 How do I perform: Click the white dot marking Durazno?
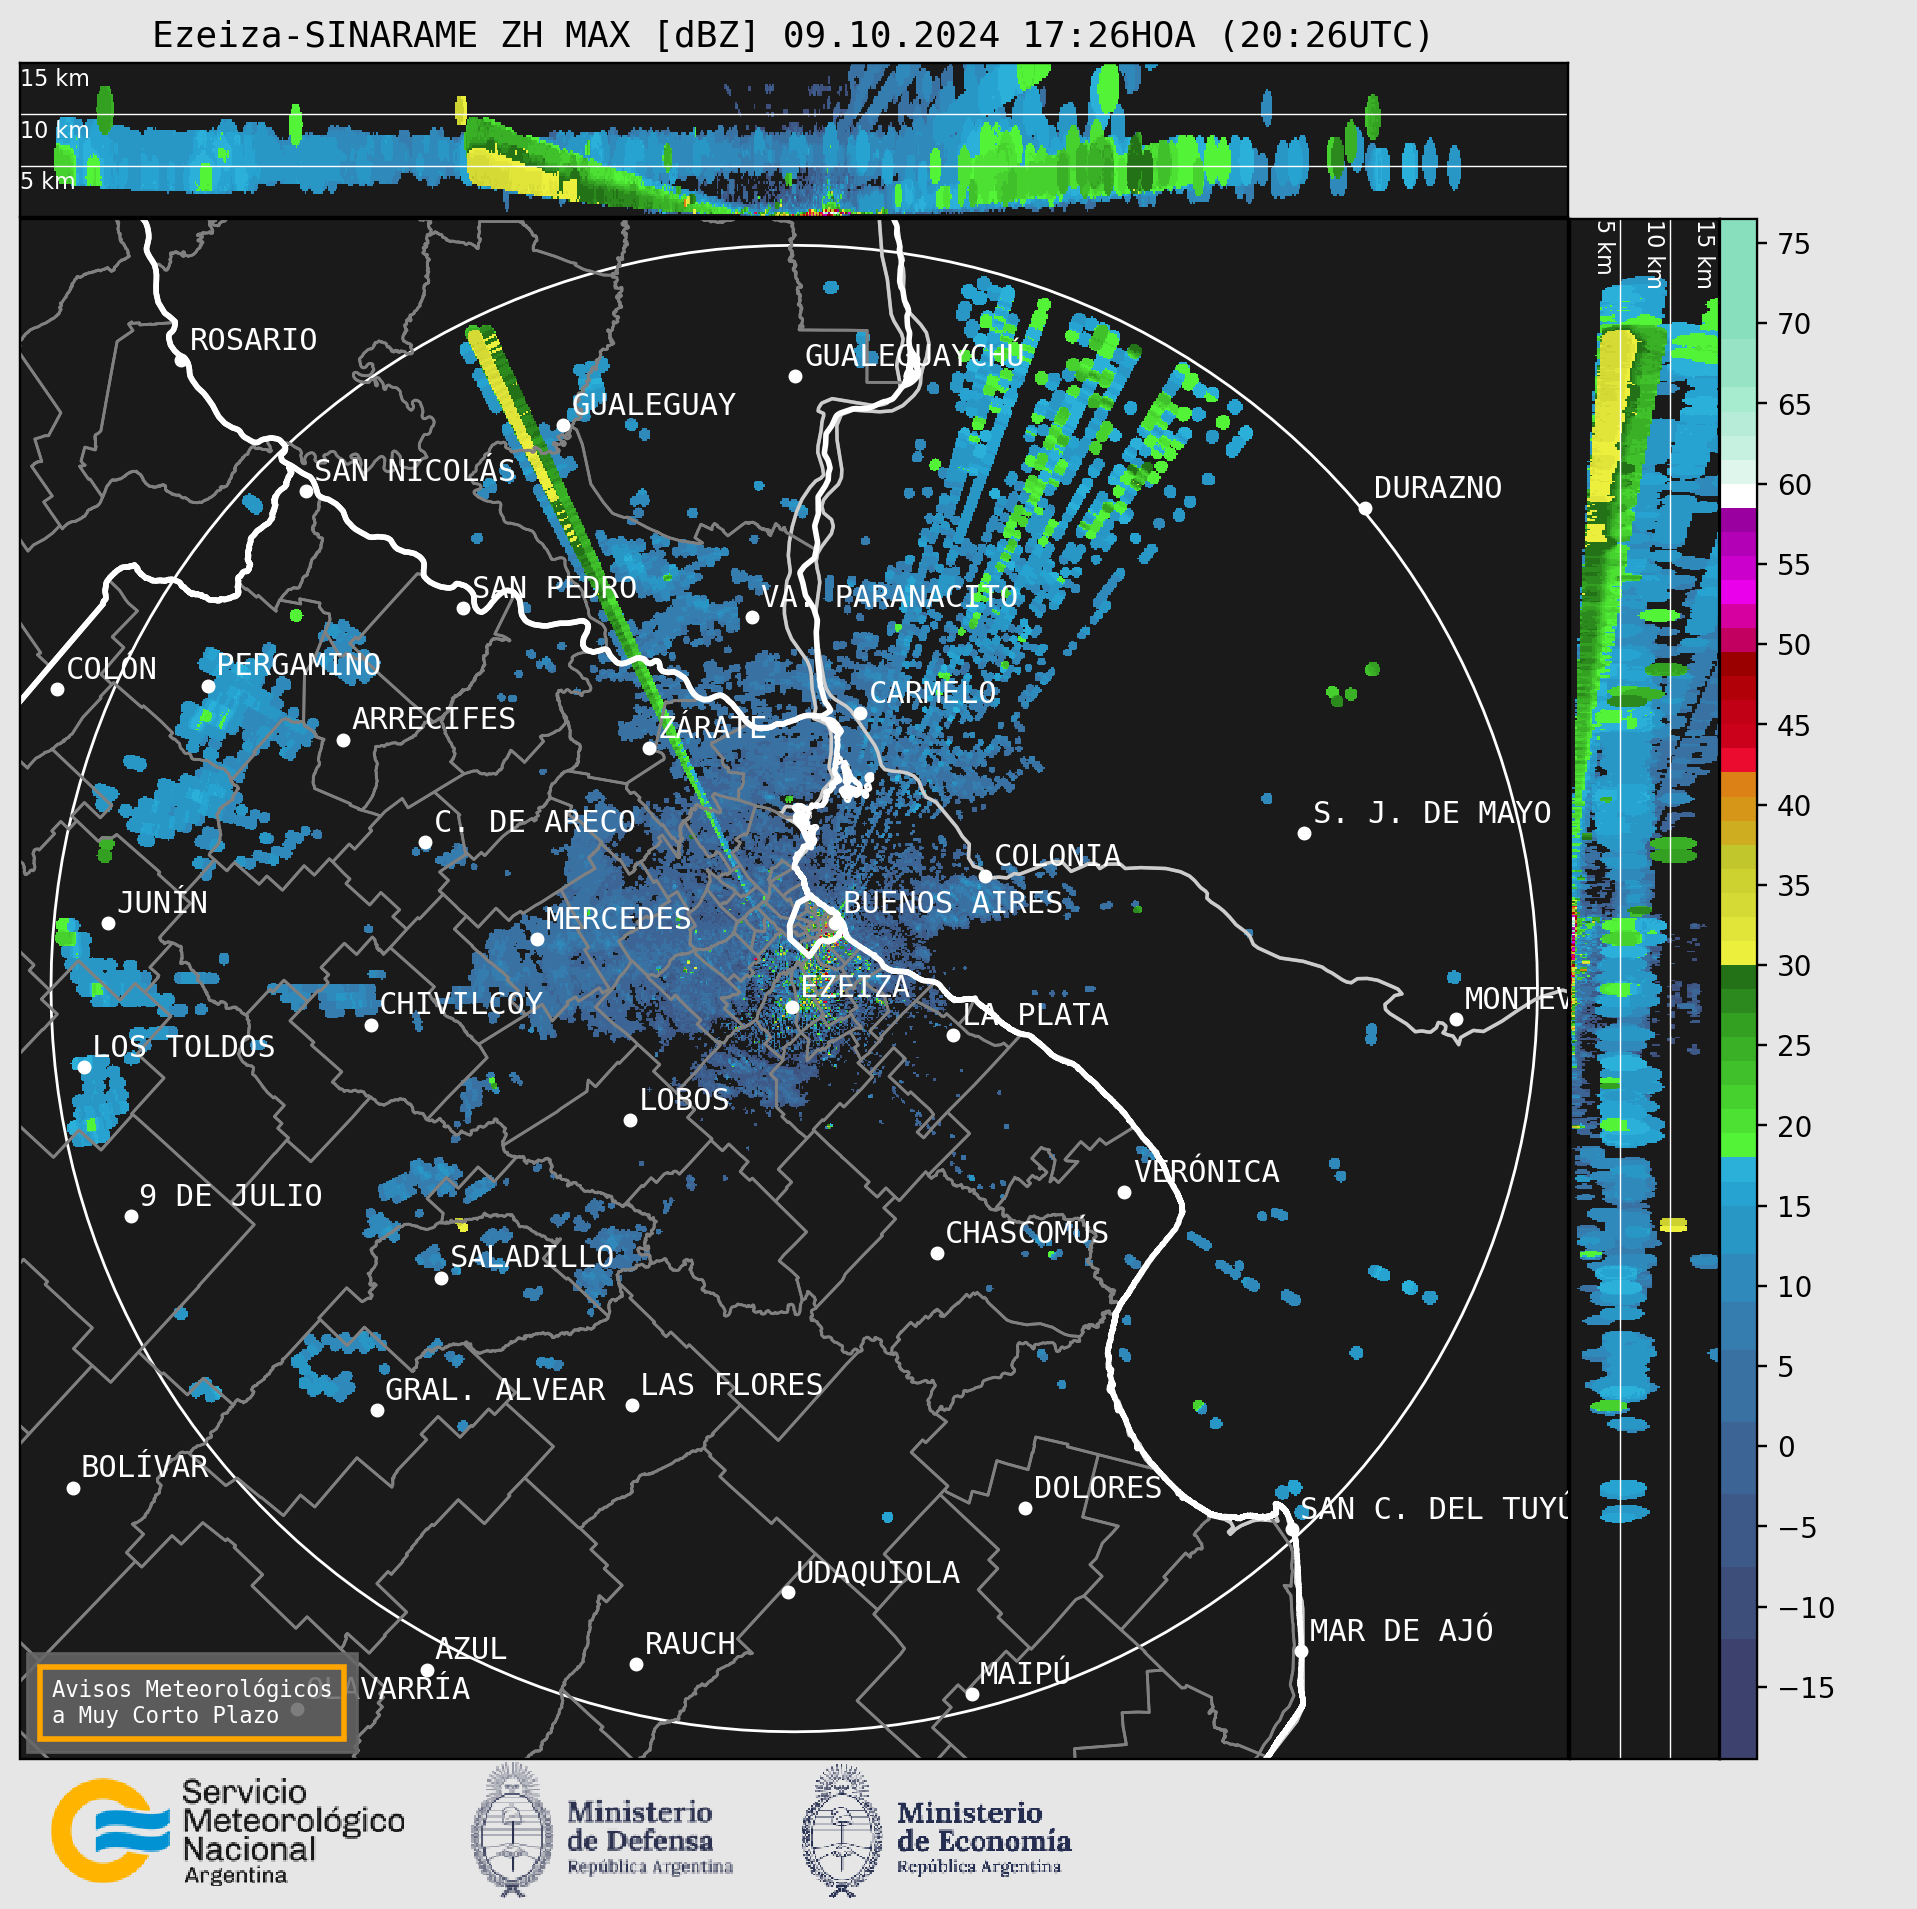pos(1365,509)
